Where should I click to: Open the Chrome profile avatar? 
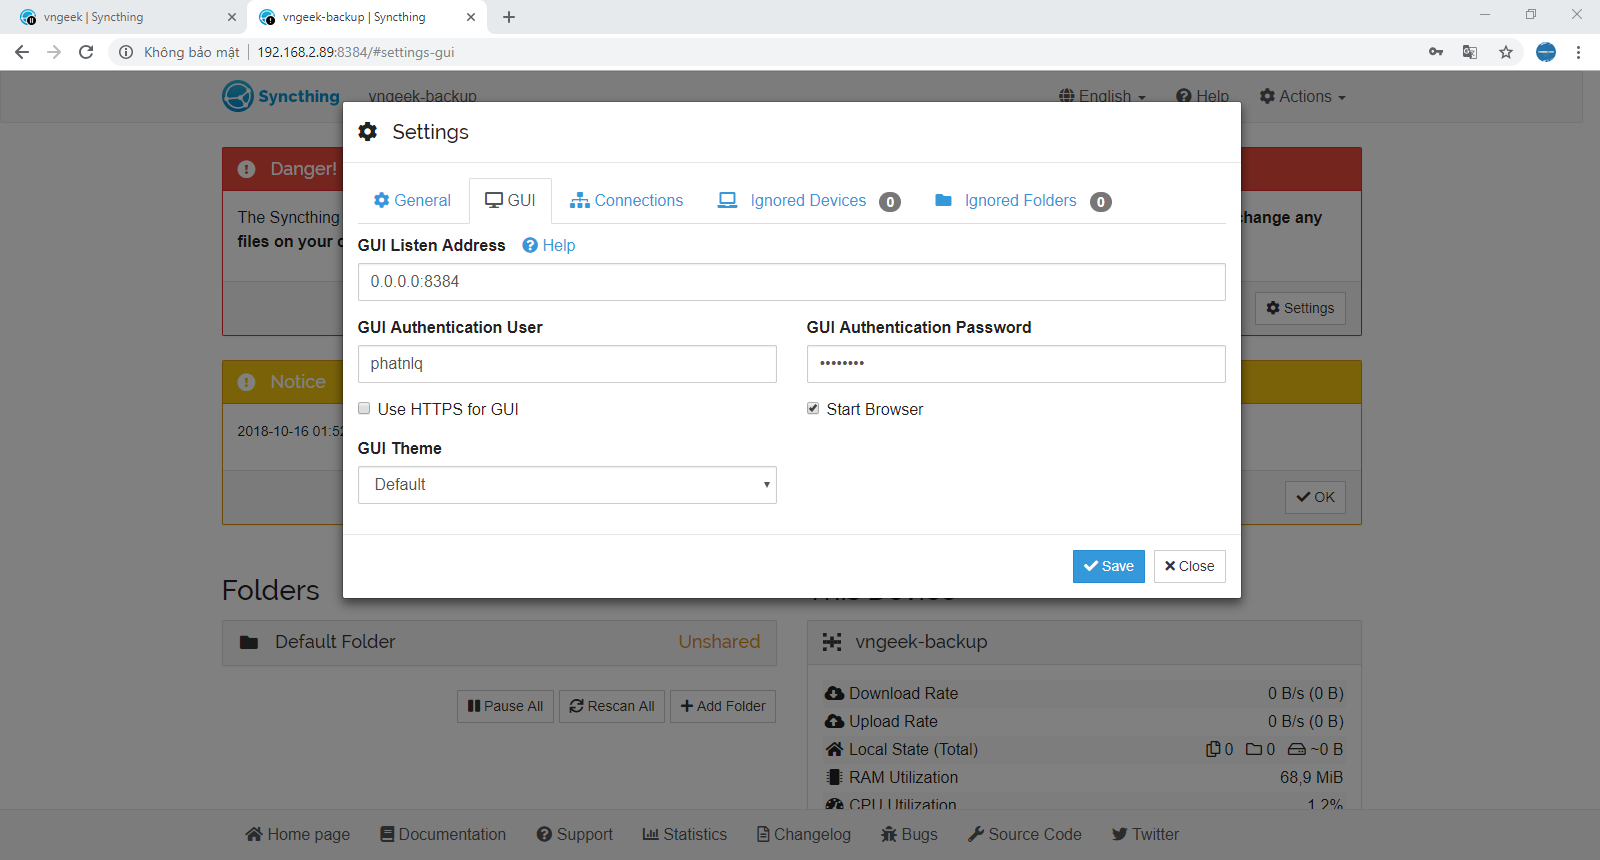click(1546, 52)
